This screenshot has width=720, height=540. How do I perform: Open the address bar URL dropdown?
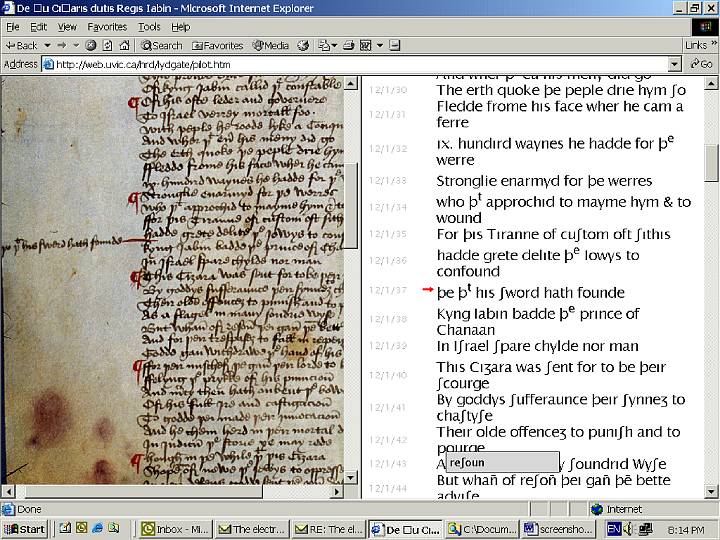[x=674, y=64]
